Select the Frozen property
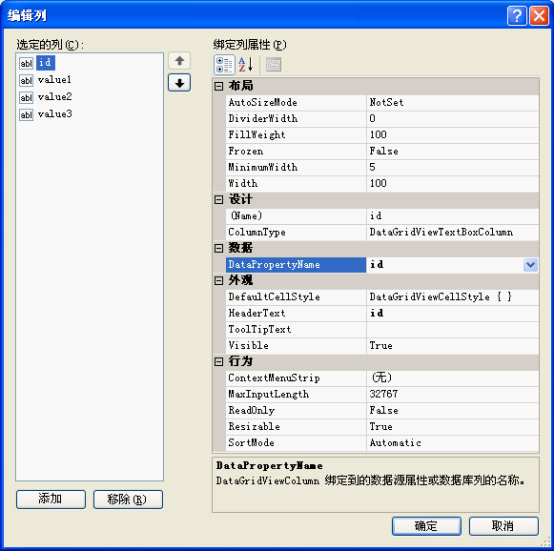The width and height of the screenshot is (554, 551). [x=296, y=151]
